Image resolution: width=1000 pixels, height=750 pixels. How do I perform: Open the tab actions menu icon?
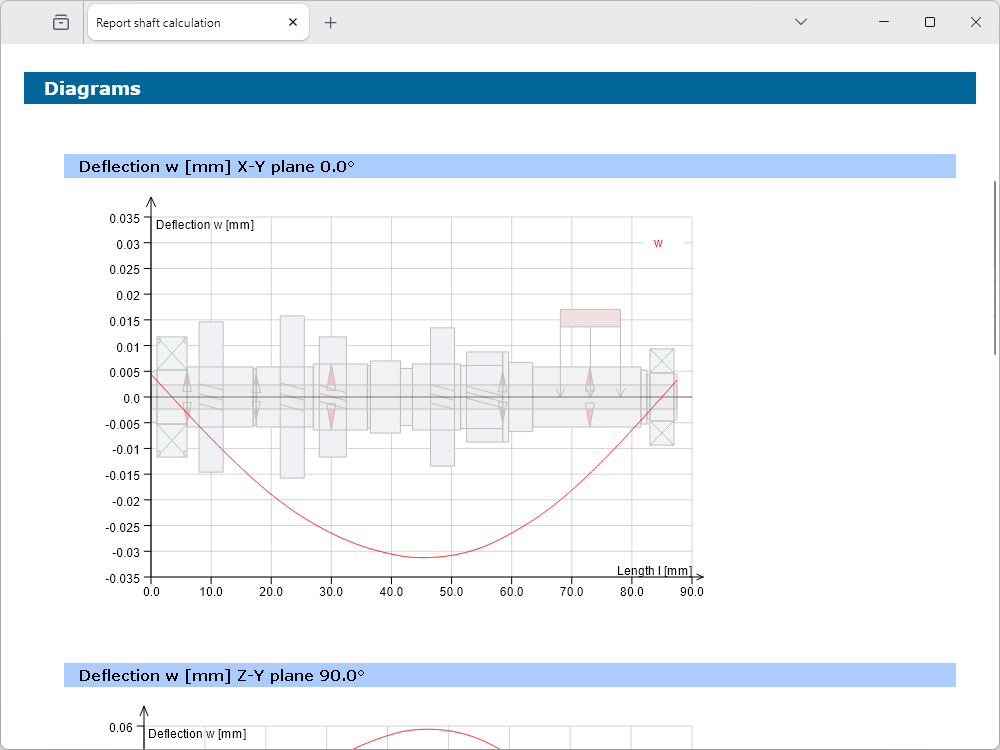point(61,22)
